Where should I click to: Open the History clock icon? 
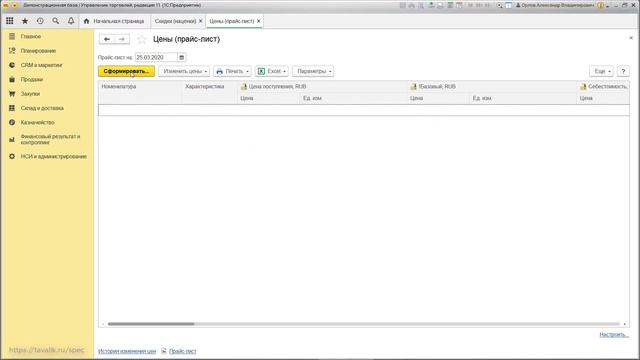point(40,21)
